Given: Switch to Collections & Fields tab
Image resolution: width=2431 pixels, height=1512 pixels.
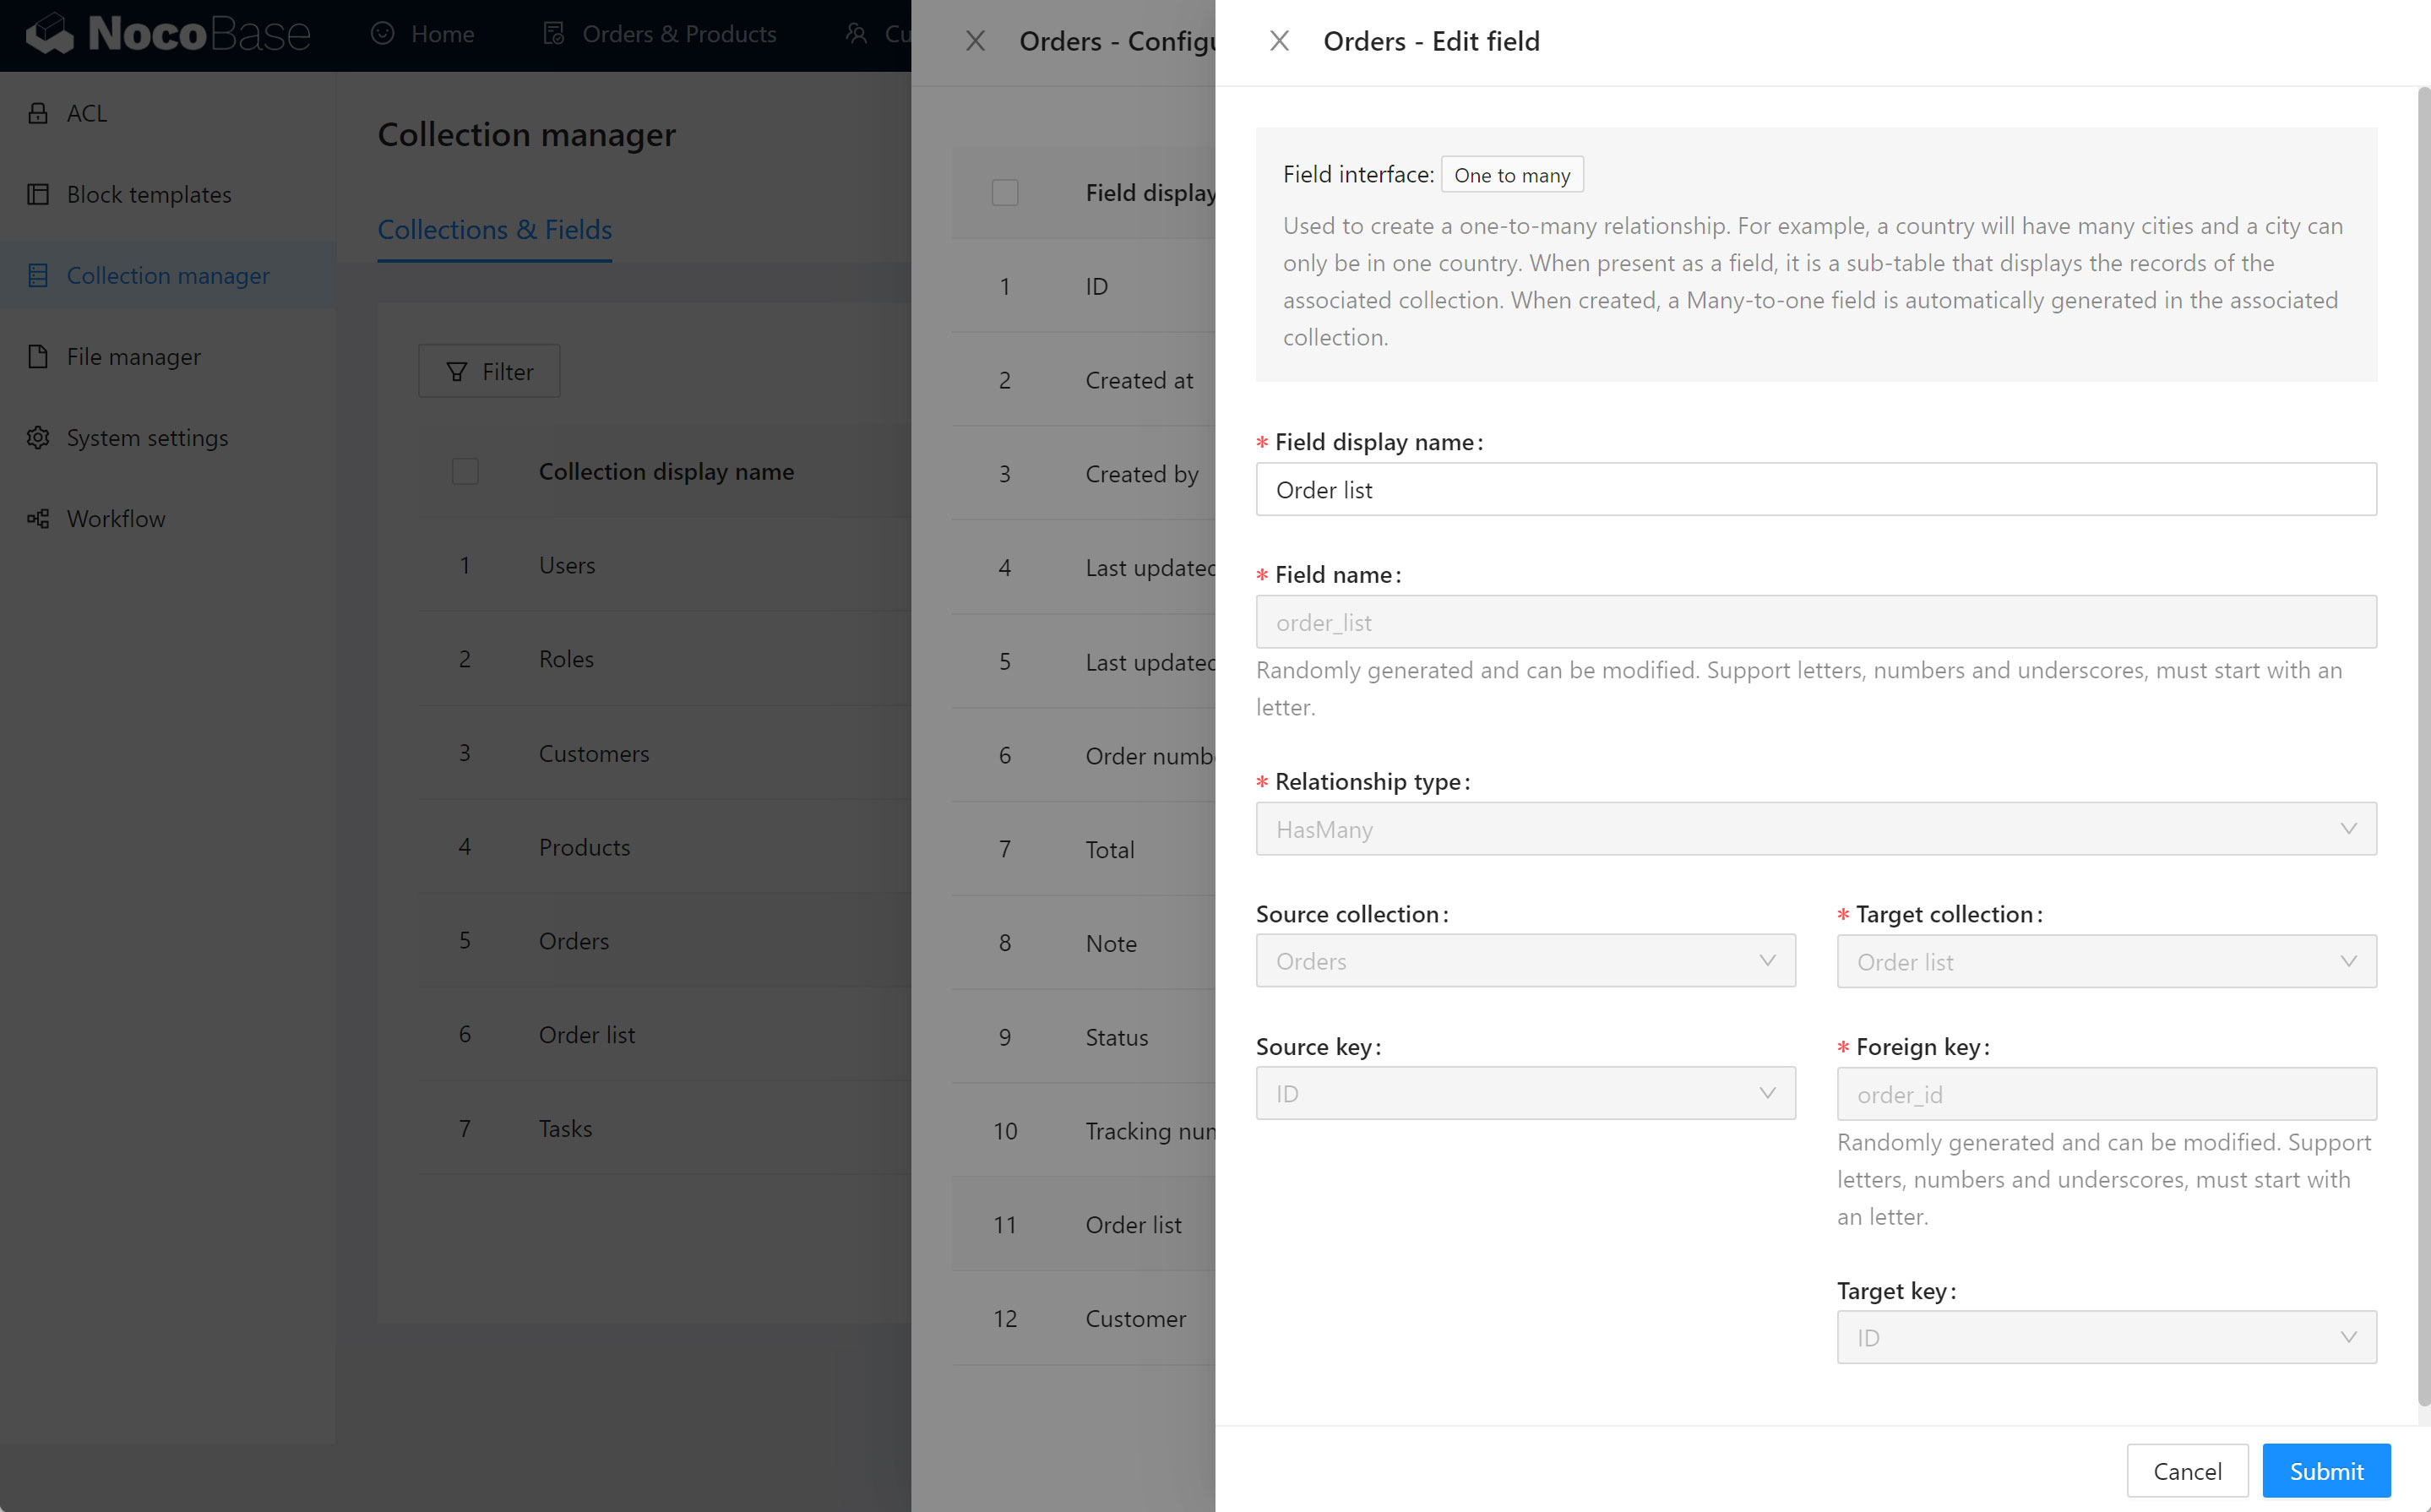Looking at the screenshot, I should pos(494,229).
